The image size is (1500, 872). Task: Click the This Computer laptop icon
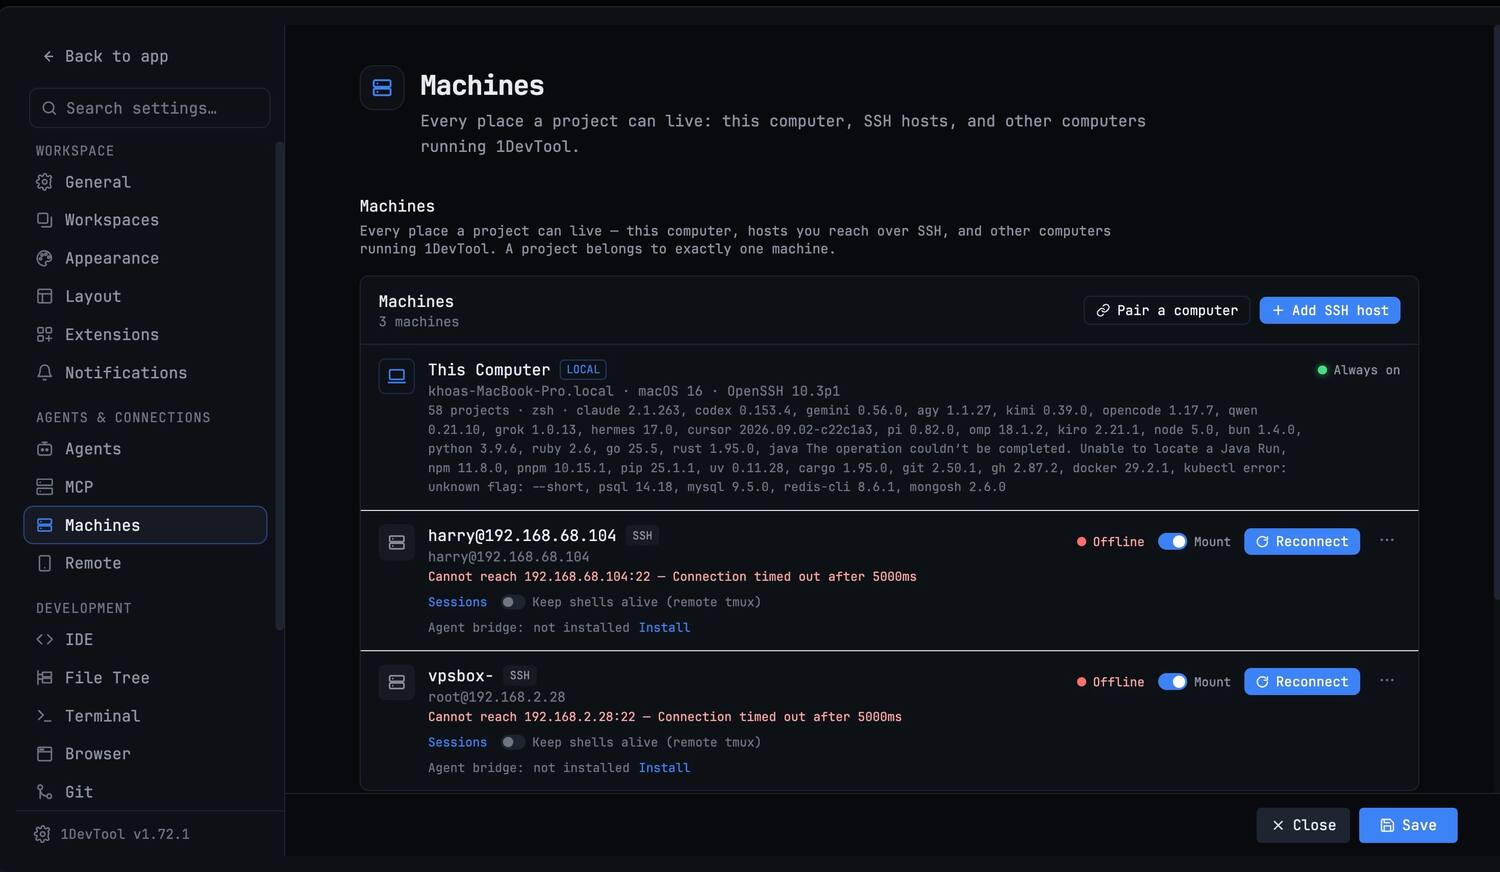[397, 376]
